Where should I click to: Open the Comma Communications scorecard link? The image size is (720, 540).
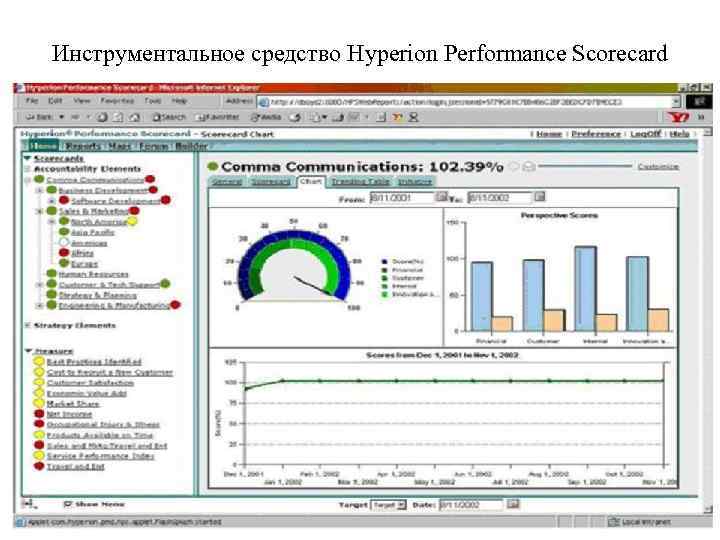coord(95,180)
